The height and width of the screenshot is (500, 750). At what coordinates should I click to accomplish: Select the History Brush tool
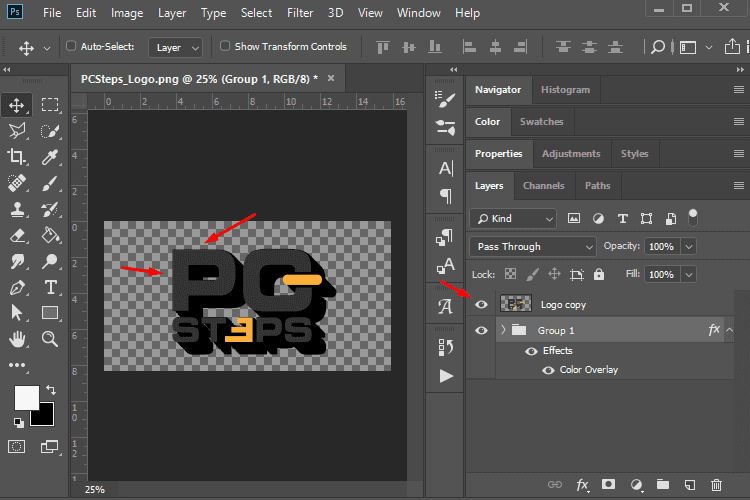50,209
